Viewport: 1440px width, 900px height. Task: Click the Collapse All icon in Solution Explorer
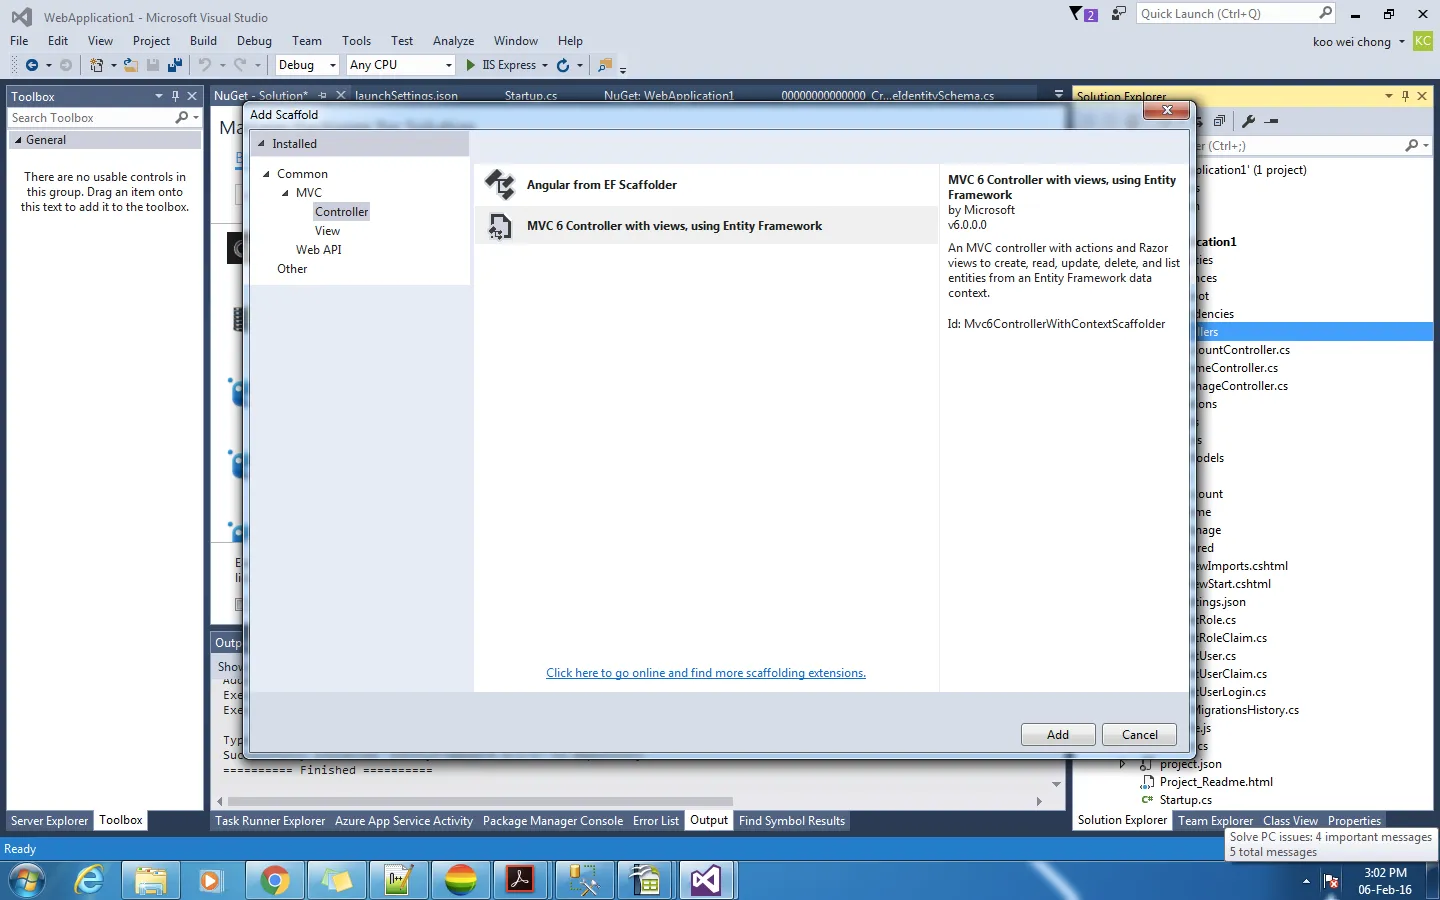coord(1219,121)
